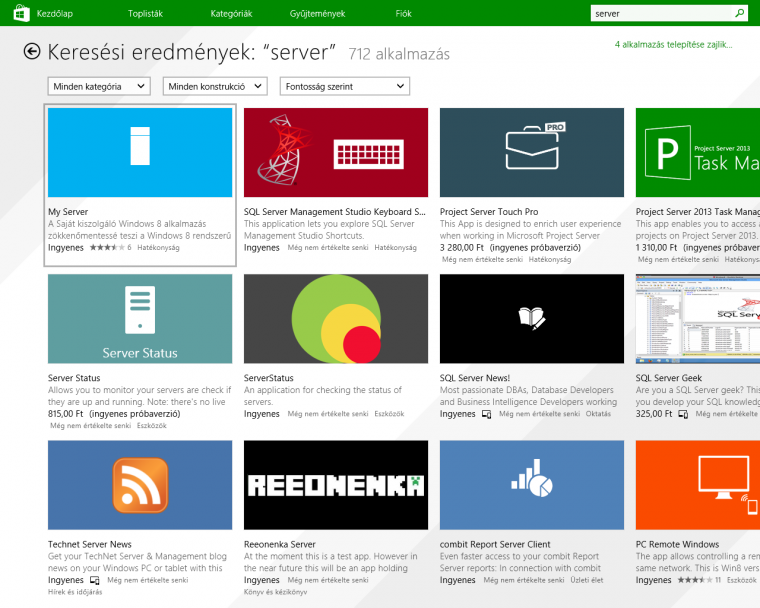The image size is (760, 608).
Task: Open PC Remote Windows orange tile
Action: coord(698,485)
